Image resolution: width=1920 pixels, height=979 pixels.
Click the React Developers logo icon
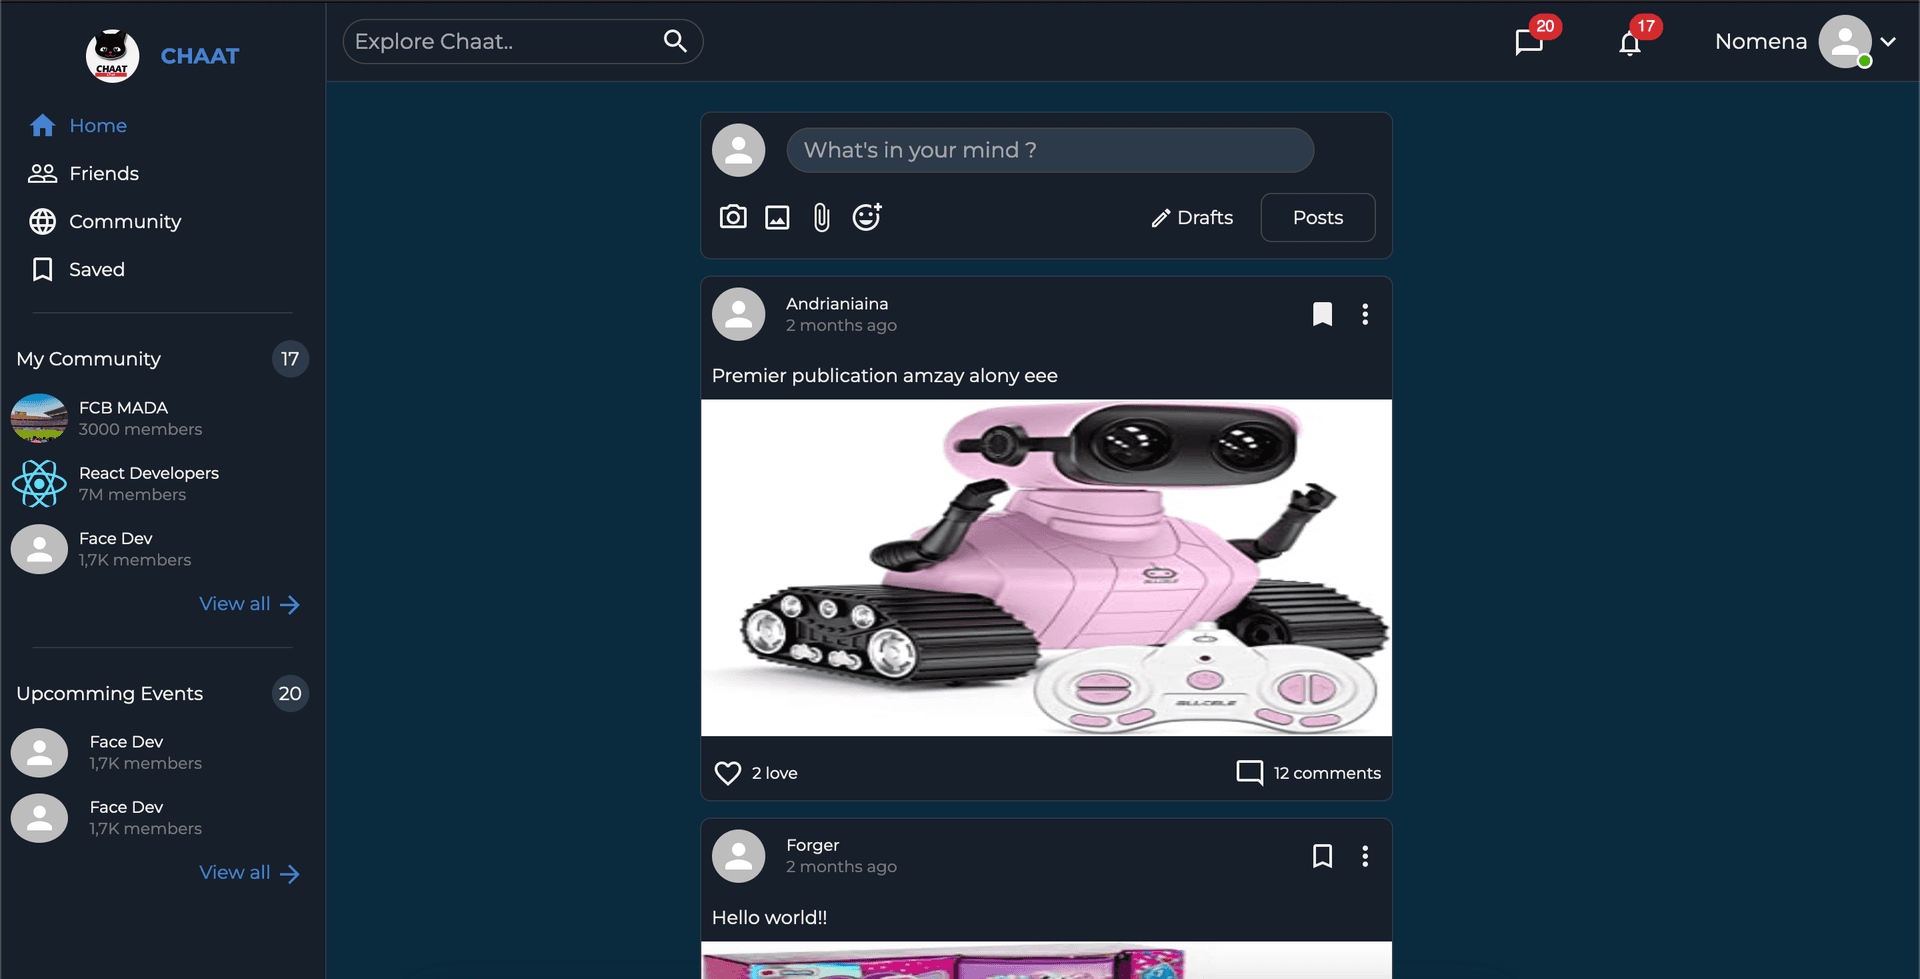point(39,484)
